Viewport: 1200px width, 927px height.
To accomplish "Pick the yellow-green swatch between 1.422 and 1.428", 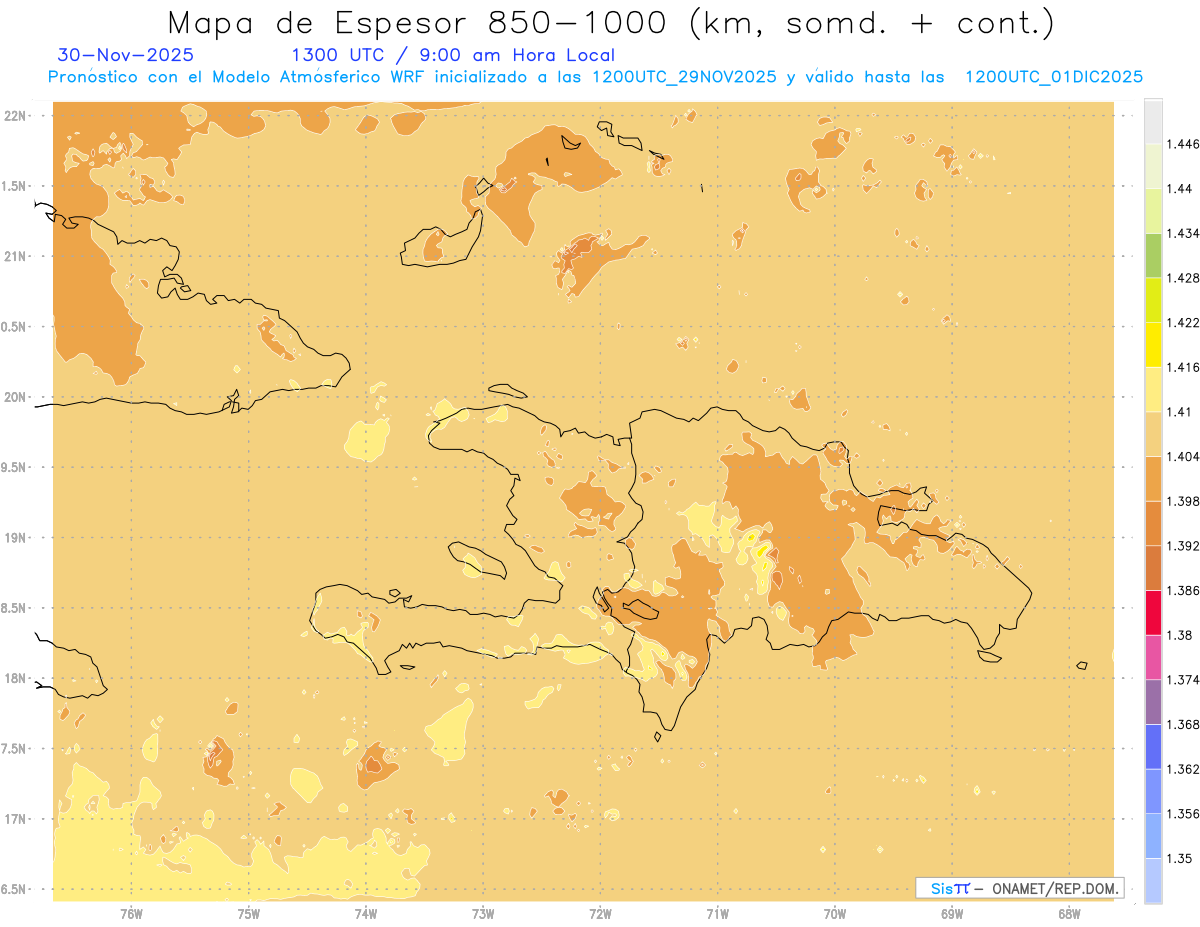I will coord(1153,299).
